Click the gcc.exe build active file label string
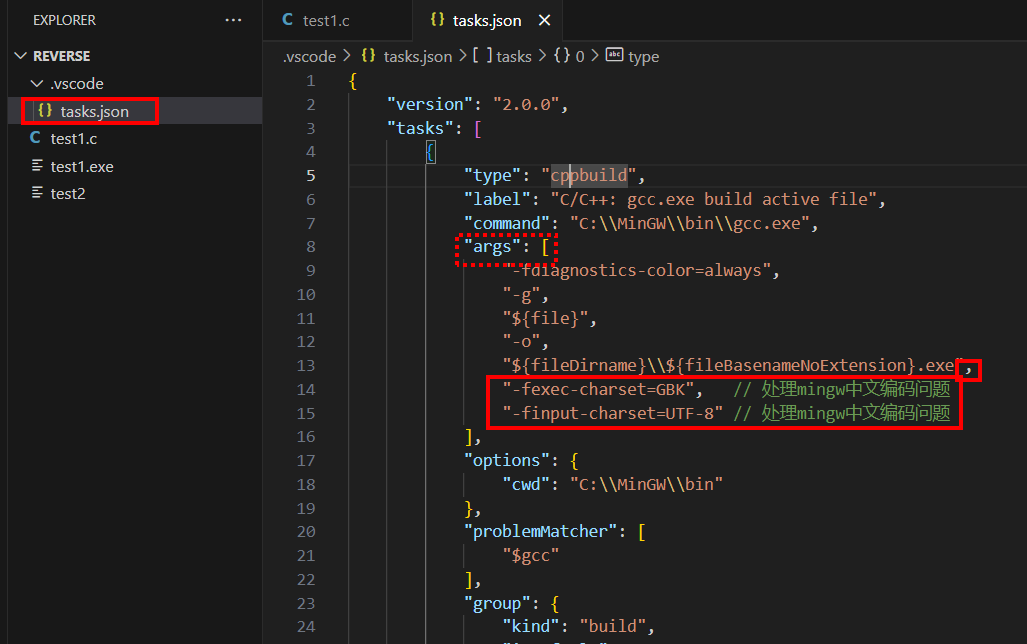Screen dimensions: 1027x644 coord(714,199)
